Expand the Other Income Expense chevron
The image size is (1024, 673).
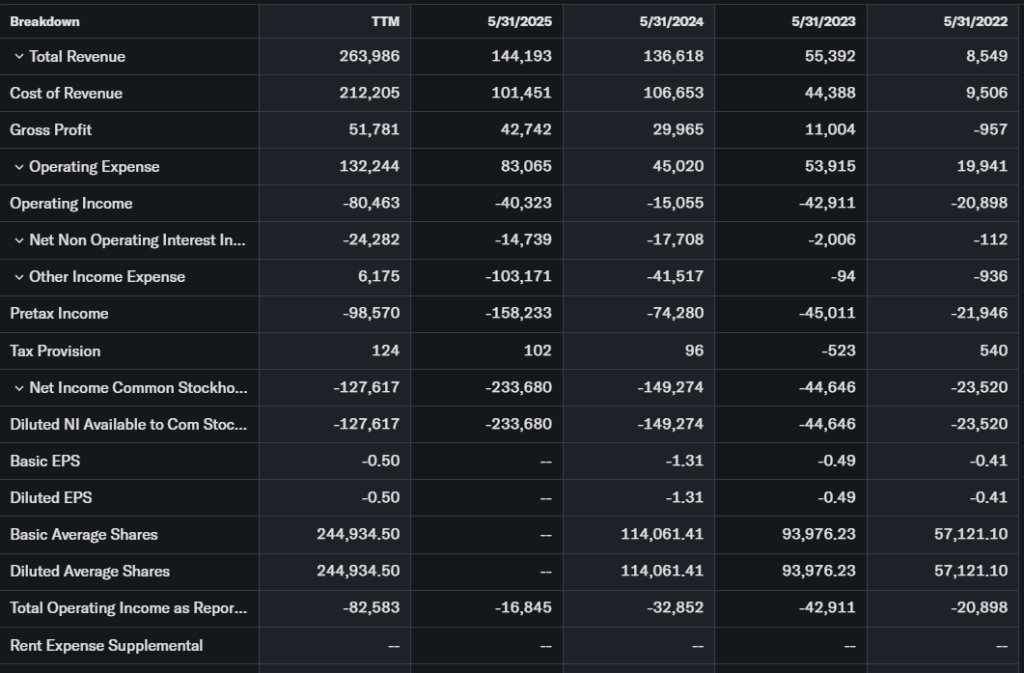(18, 277)
